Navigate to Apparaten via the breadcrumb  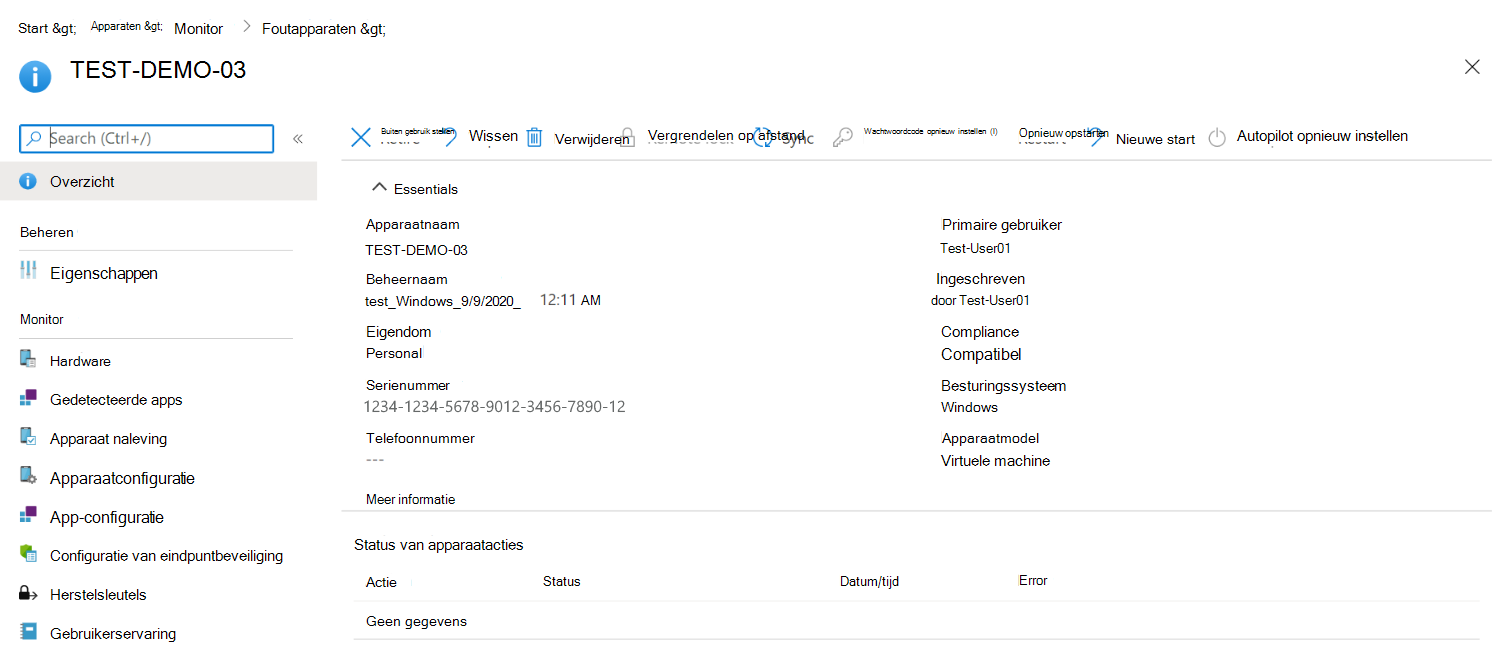tap(126, 26)
